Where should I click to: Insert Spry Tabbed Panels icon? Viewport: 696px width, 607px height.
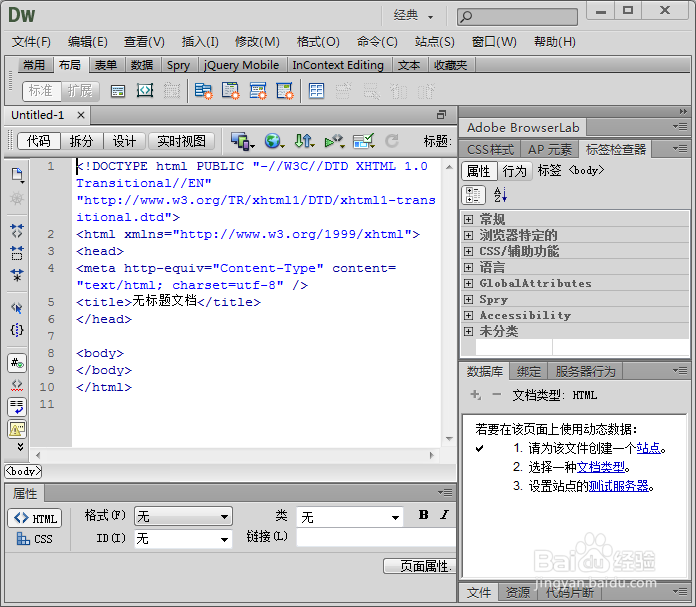pyautogui.click(x=230, y=91)
